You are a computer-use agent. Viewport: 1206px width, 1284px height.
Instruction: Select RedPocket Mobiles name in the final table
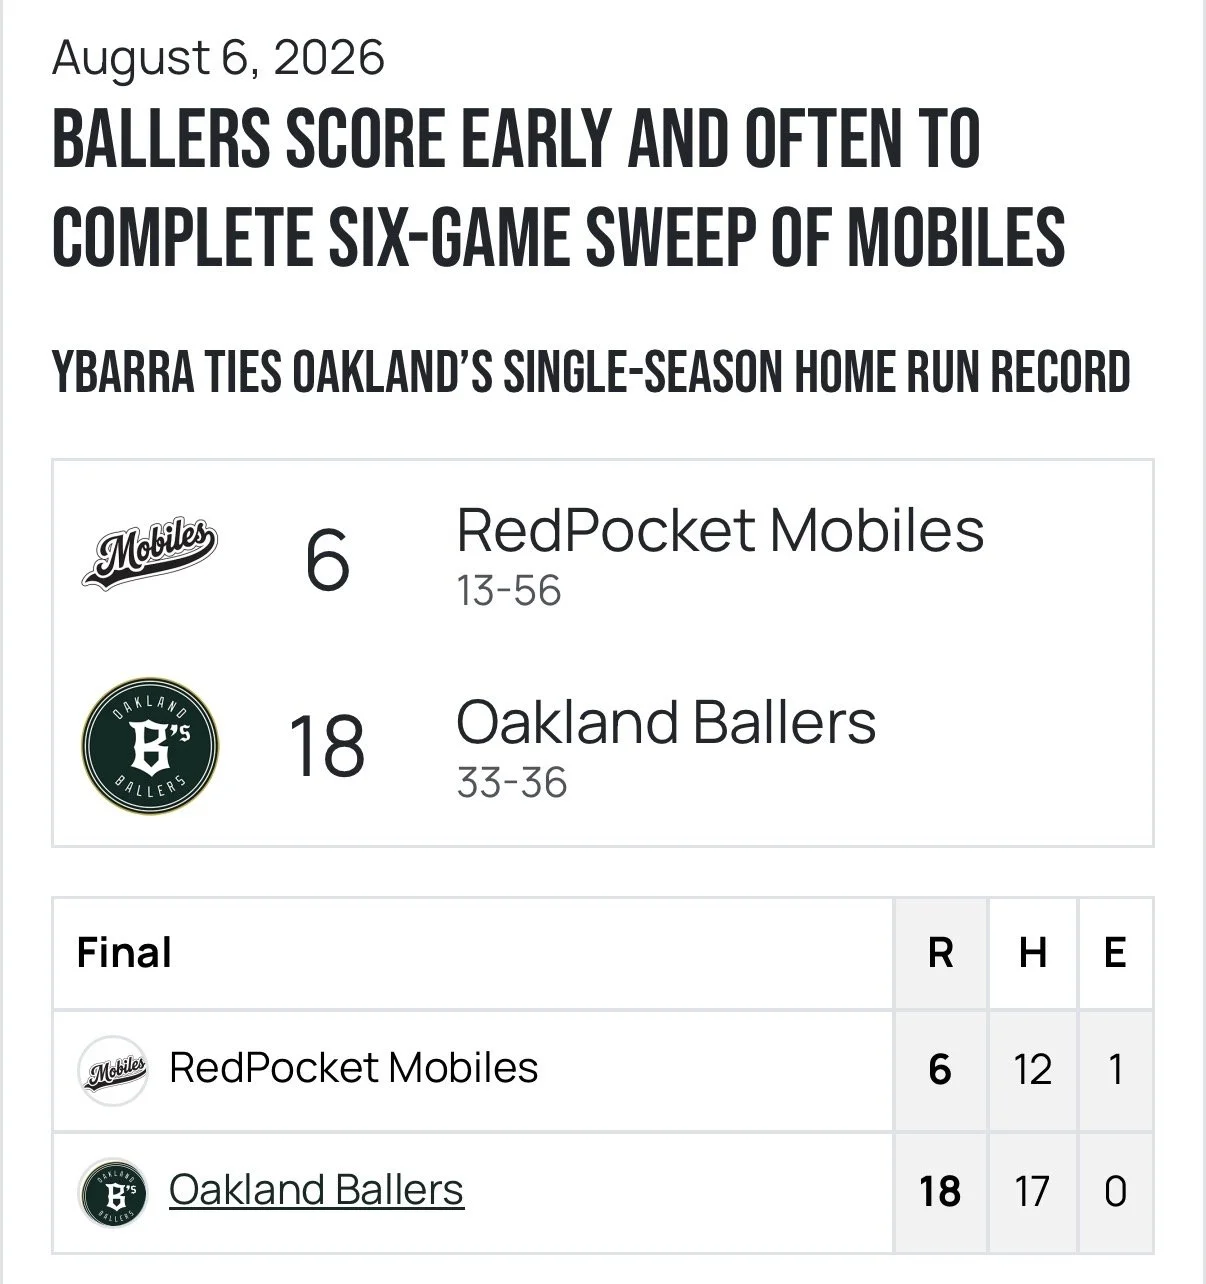click(354, 1067)
